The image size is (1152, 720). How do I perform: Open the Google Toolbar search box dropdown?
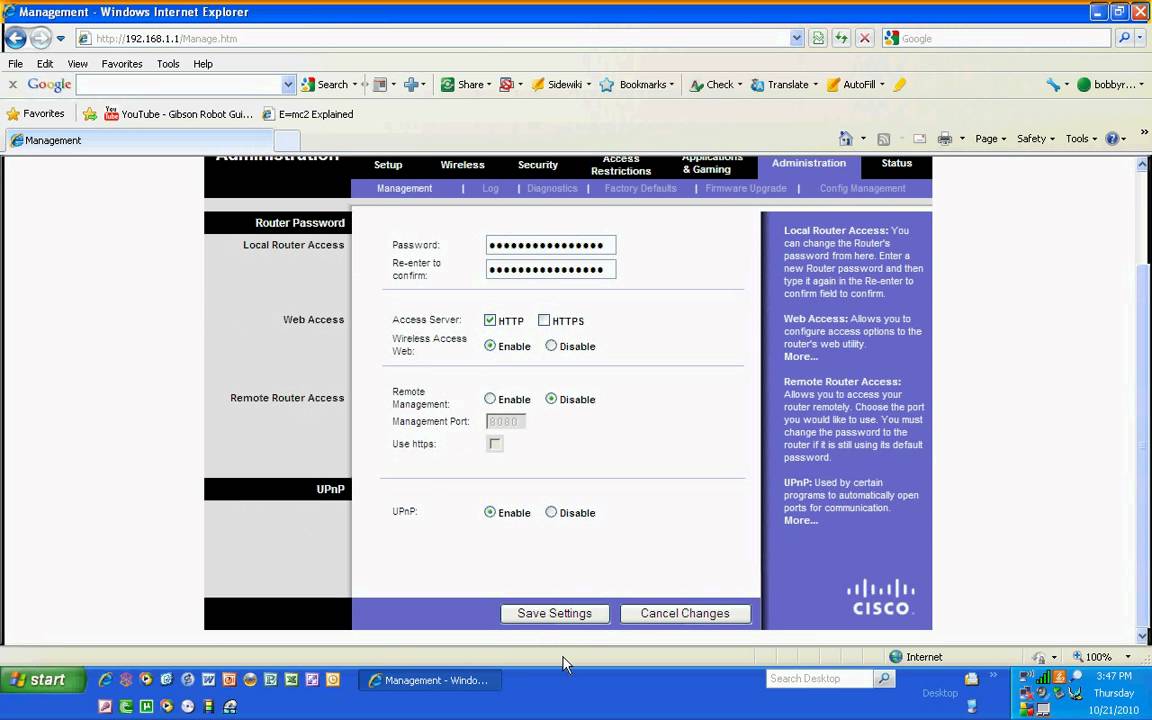pos(288,84)
